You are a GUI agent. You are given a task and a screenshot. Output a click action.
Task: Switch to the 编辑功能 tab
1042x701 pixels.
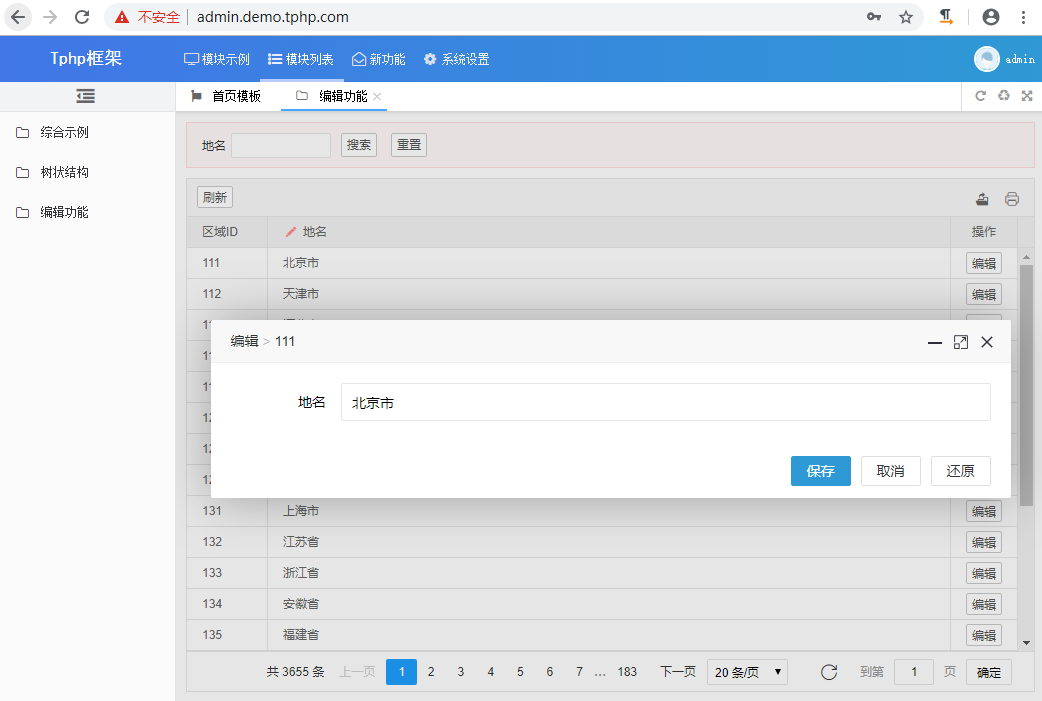coord(332,96)
